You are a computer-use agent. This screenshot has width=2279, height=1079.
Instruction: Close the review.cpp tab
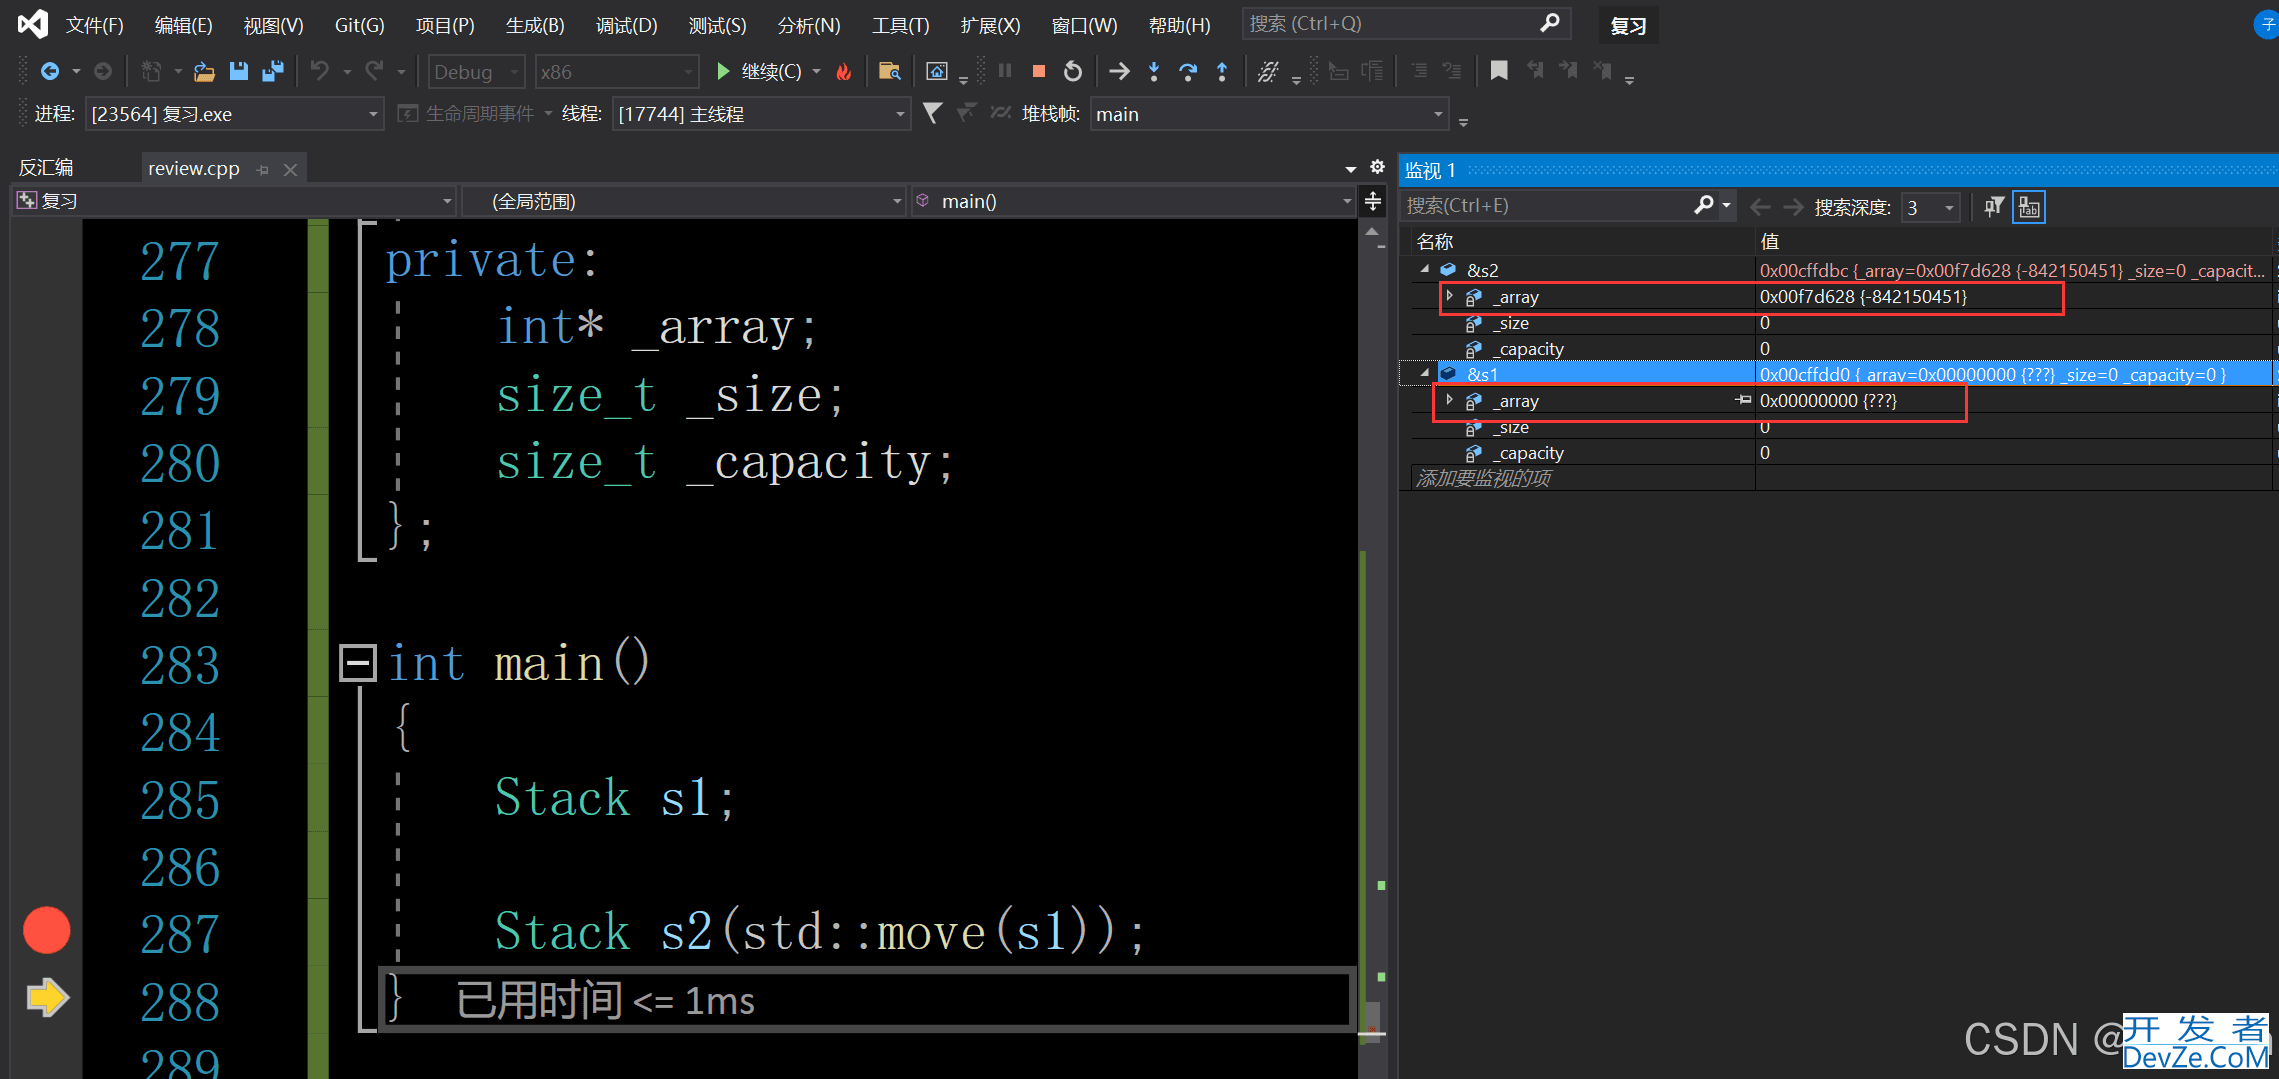pos(290,170)
